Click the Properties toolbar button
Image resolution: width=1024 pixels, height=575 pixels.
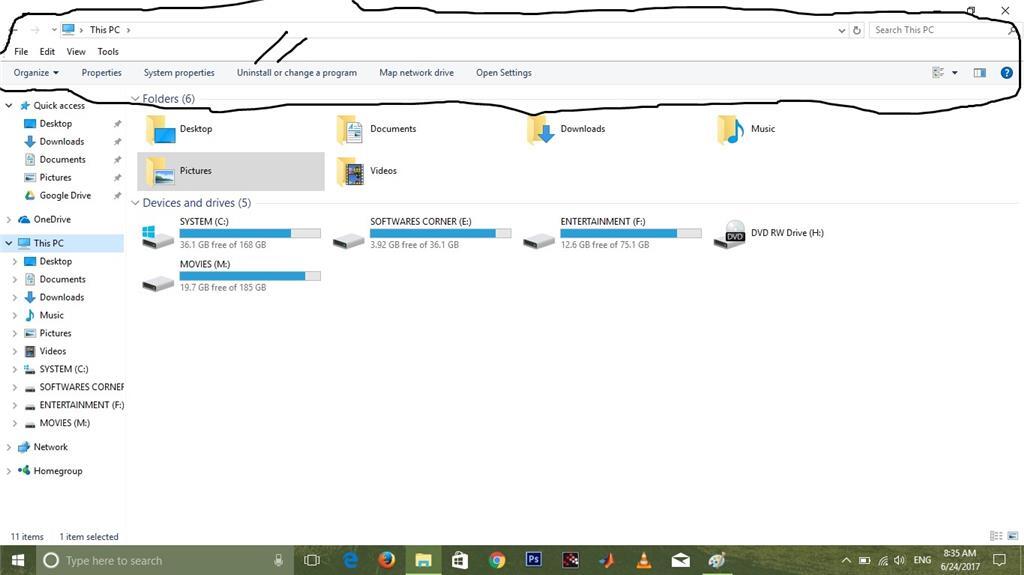click(101, 73)
